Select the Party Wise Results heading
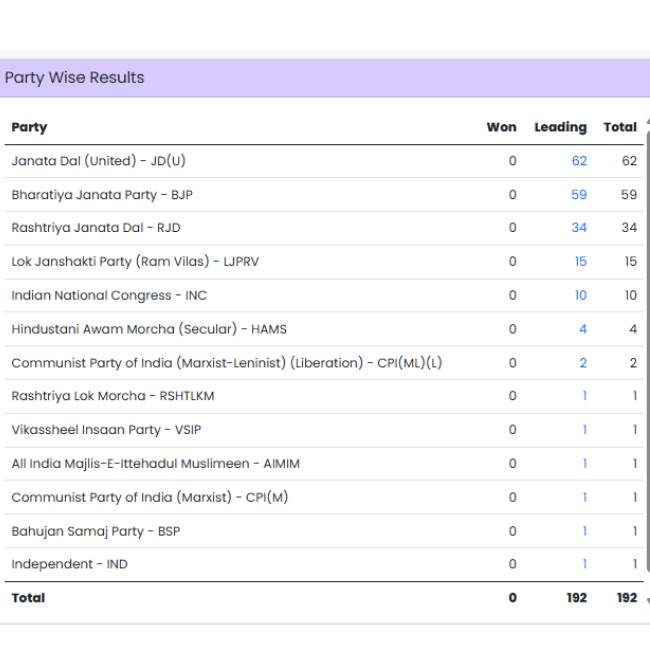The image size is (650, 650). coord(75,78)
